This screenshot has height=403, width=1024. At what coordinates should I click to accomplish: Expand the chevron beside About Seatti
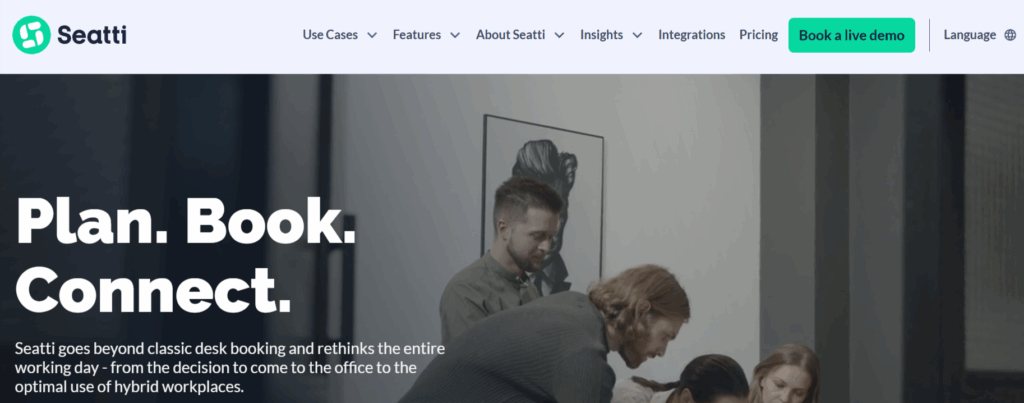point(560,35)
